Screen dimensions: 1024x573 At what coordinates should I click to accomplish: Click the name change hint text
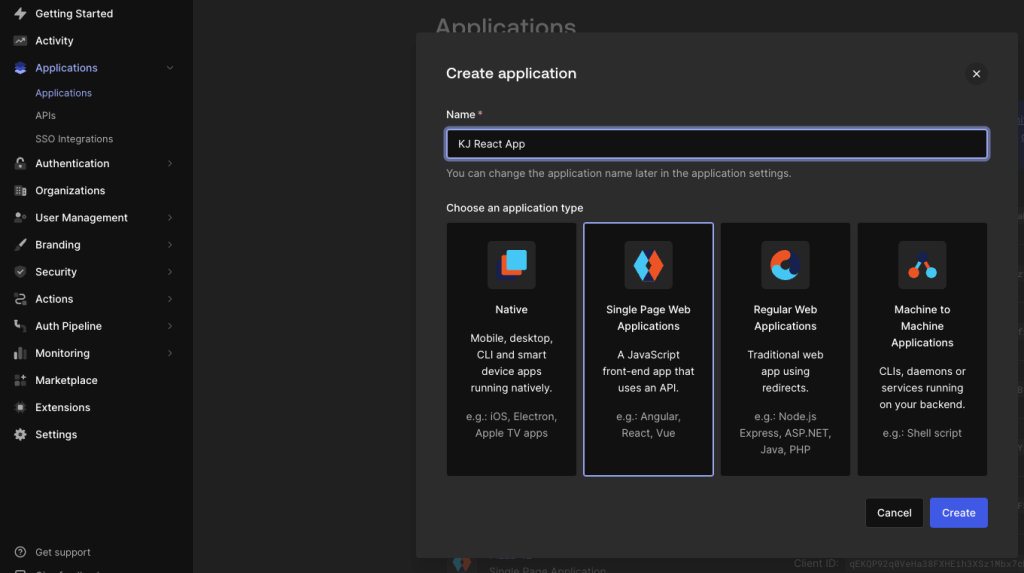[618, 173]
